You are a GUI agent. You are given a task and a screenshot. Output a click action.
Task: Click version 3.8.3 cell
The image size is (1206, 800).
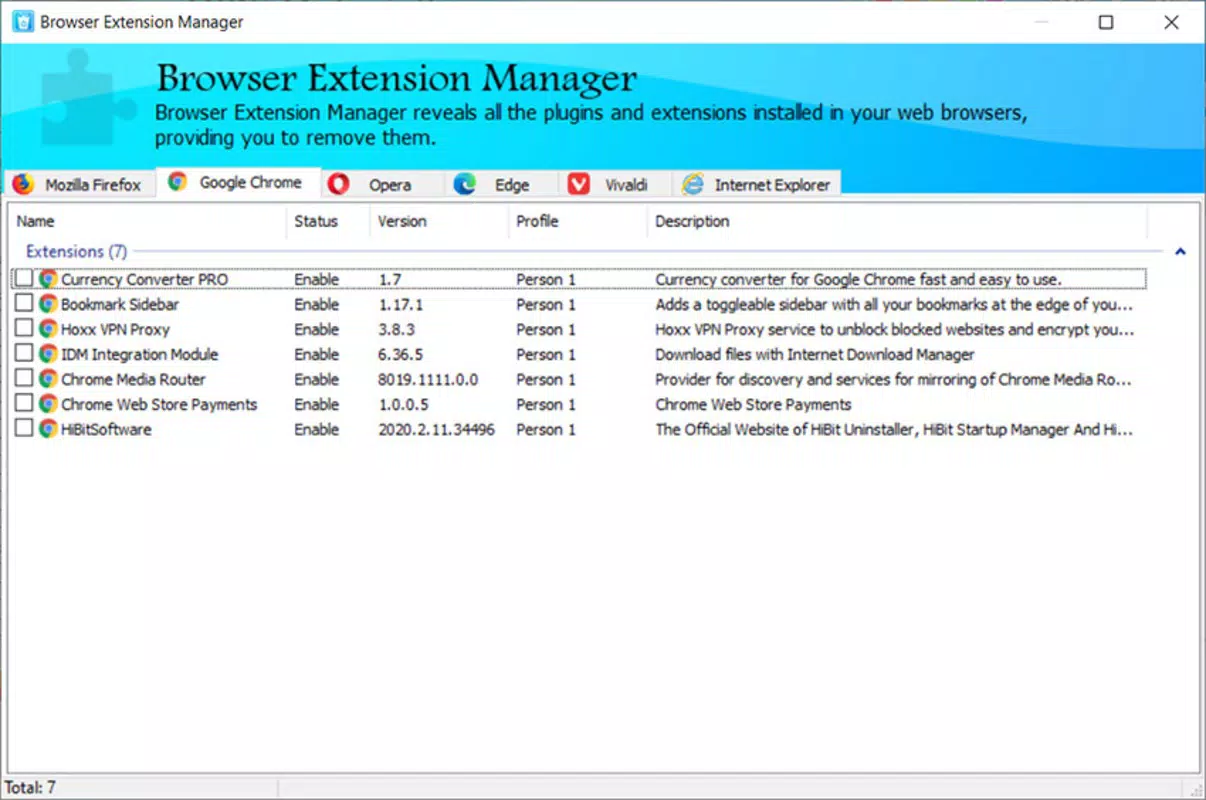point(397,330)
